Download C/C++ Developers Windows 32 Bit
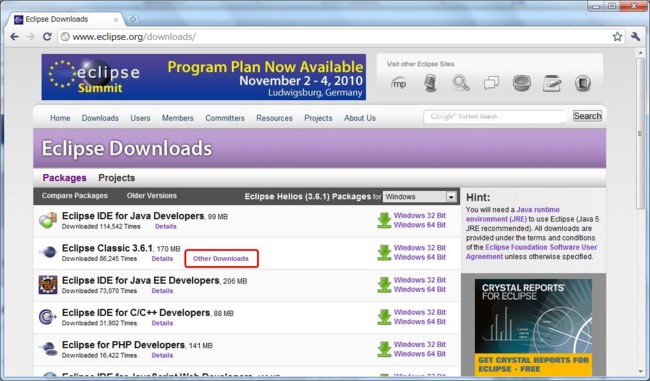Viewport: 650px width, 381px height. 420,312
